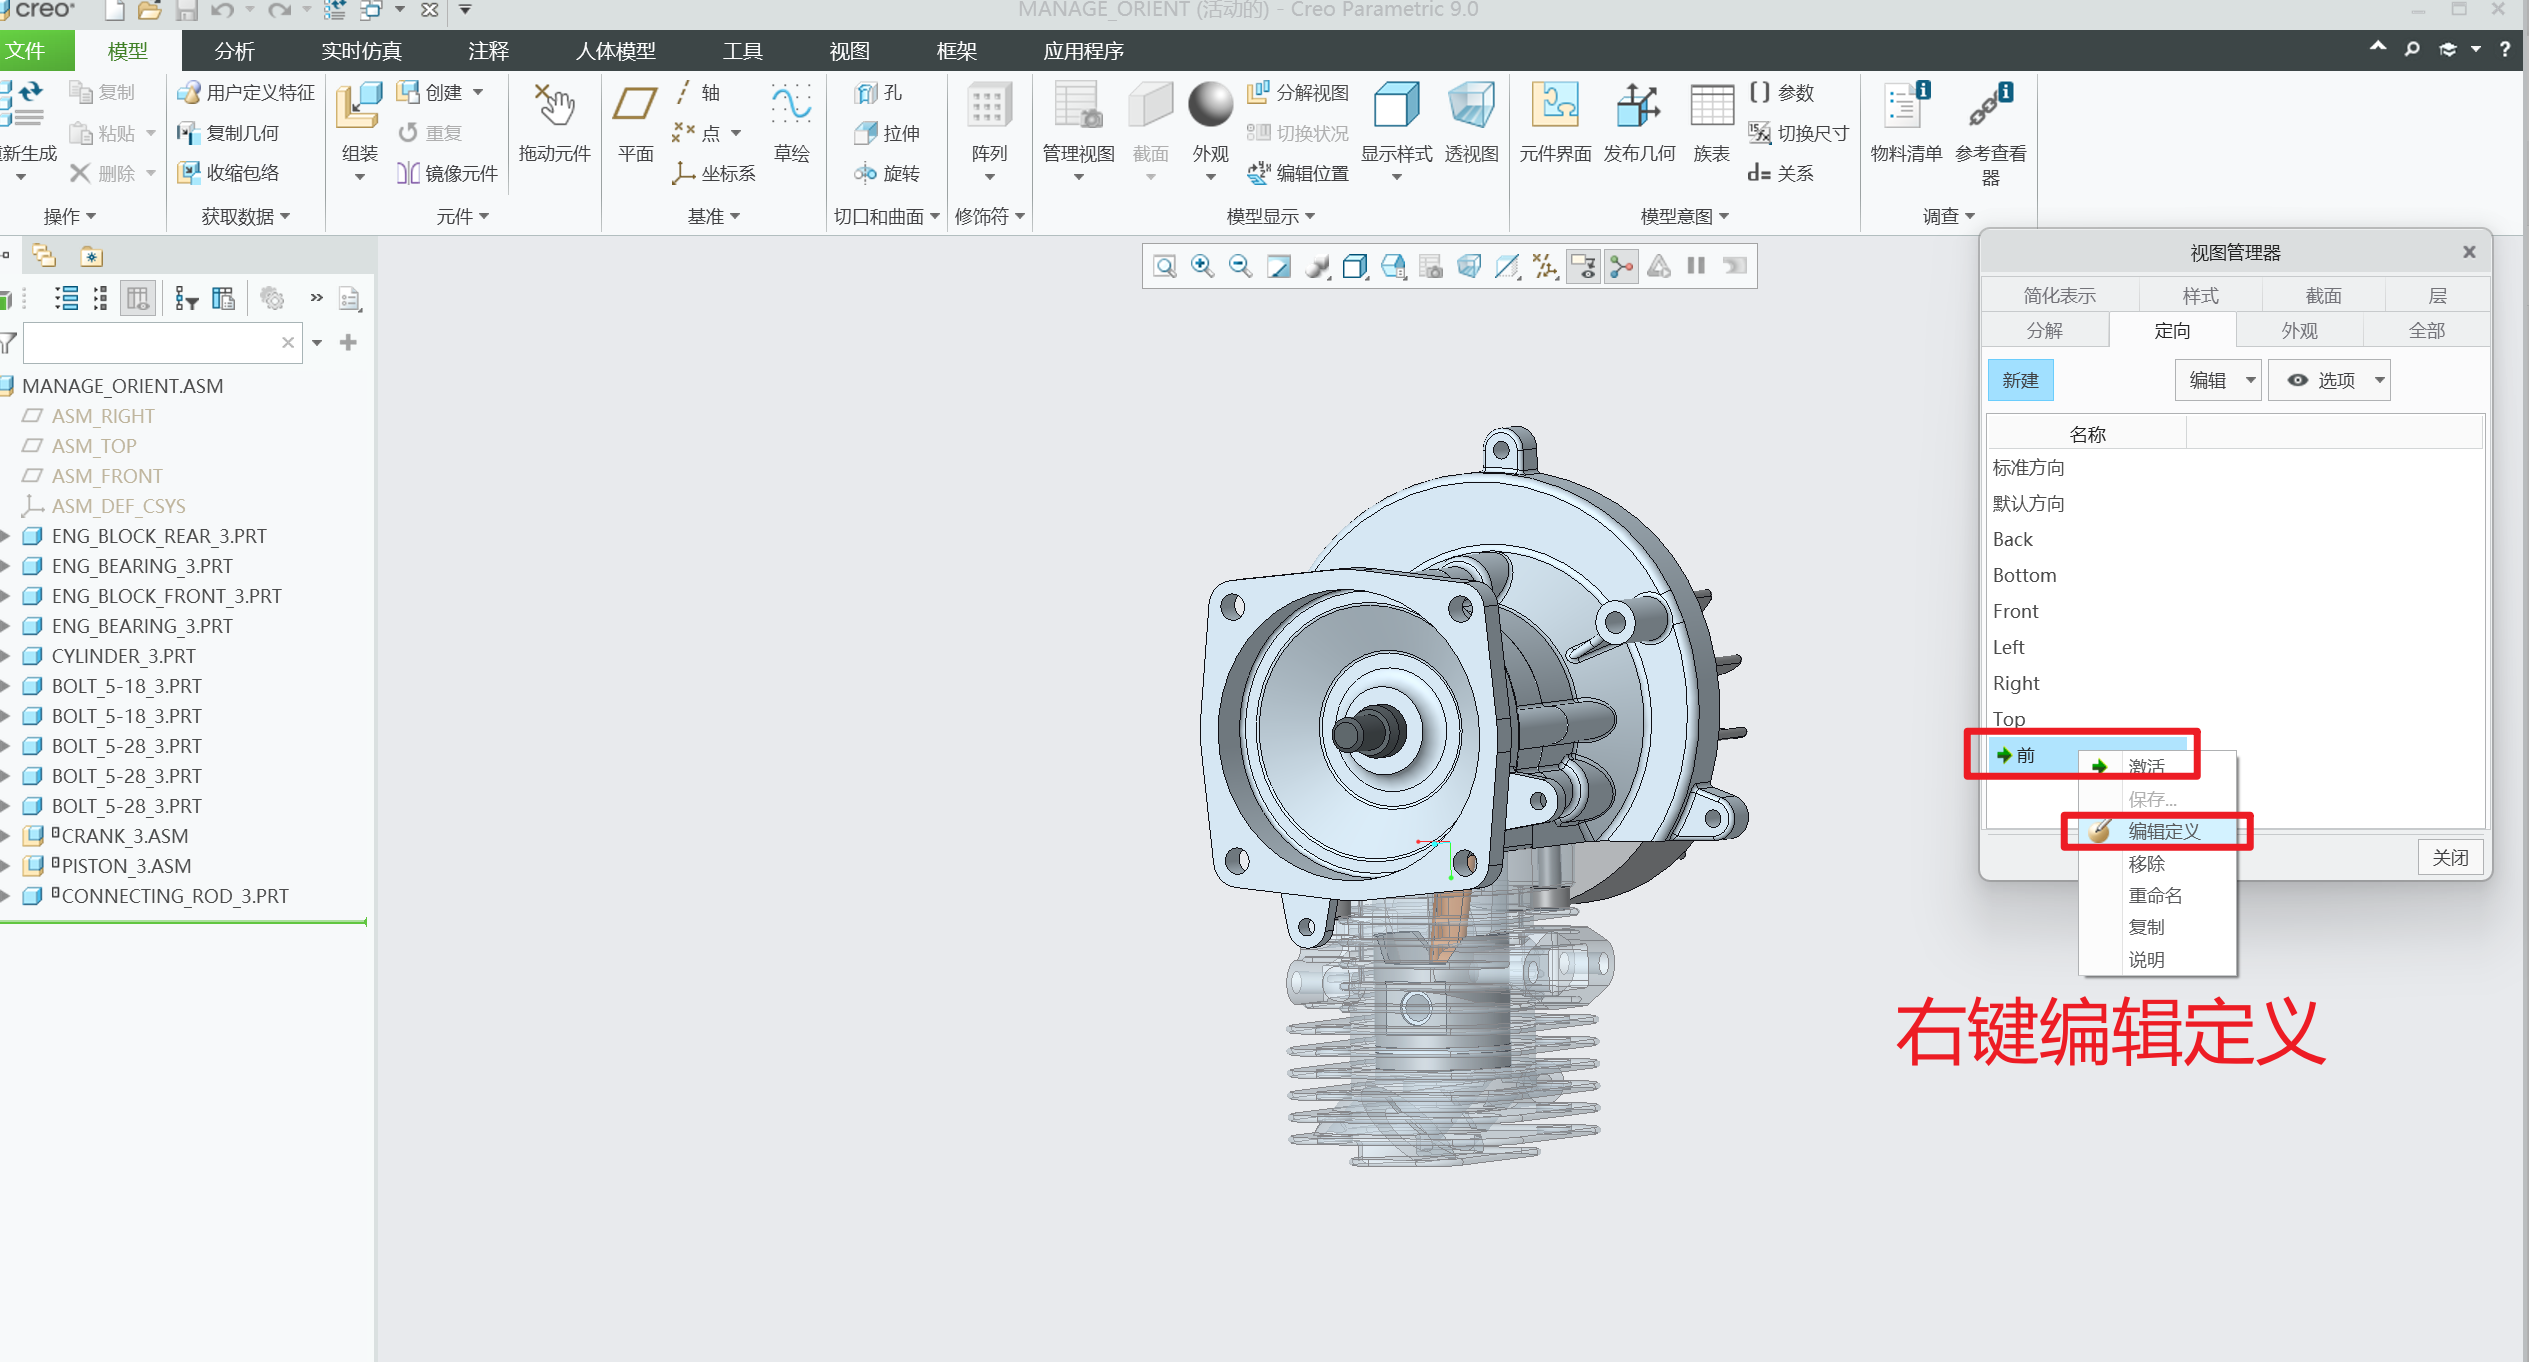Screen dimensions: 2529x1362
Task: Open the 选项 dropdown in View Manager
Action: [x=2329, y=380]
